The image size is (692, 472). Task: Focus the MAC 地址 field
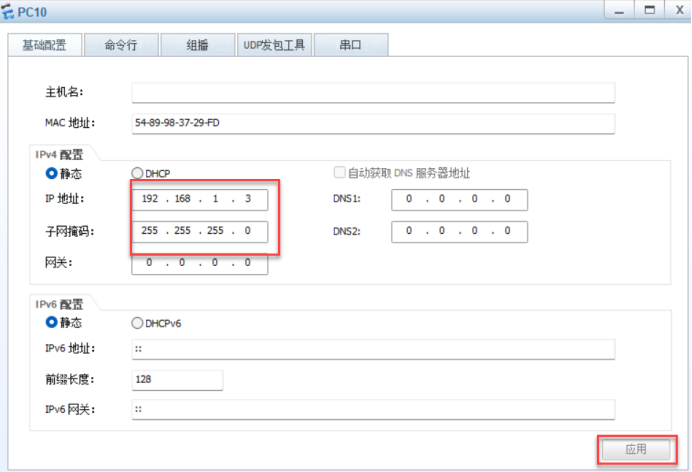click(372, 123)
